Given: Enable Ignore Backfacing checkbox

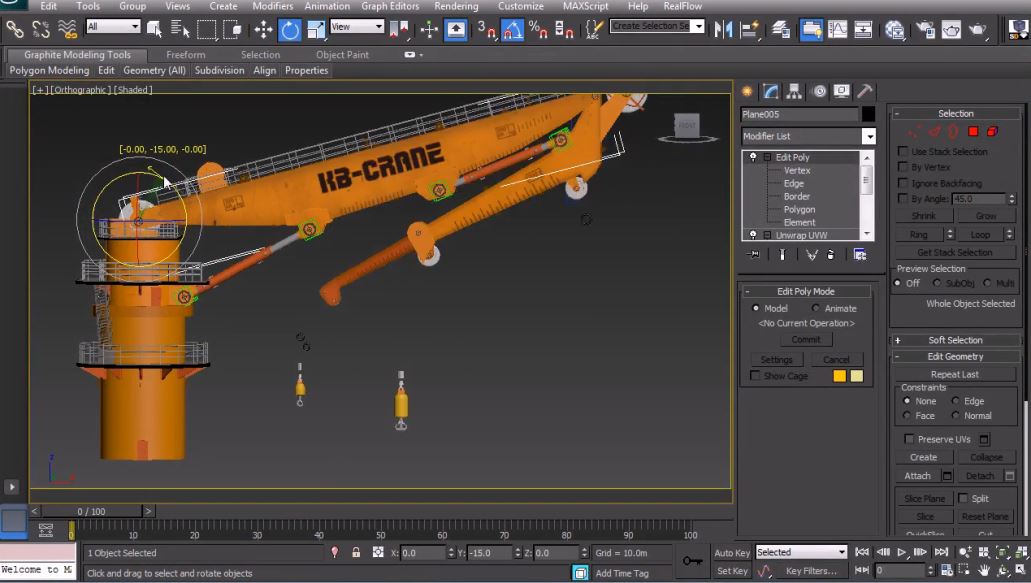Looking at the screenshot, I should [903, 183].
